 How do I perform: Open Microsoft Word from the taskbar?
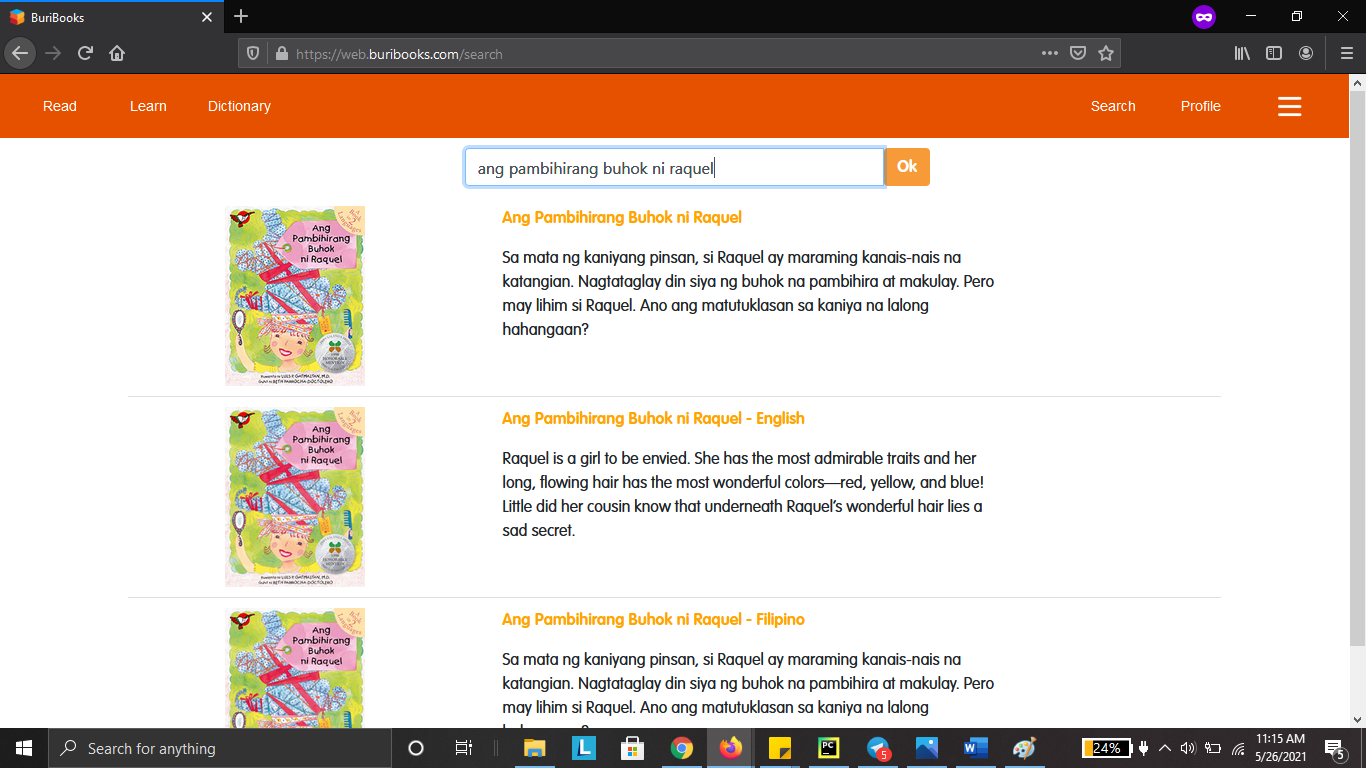pos(976,748)
